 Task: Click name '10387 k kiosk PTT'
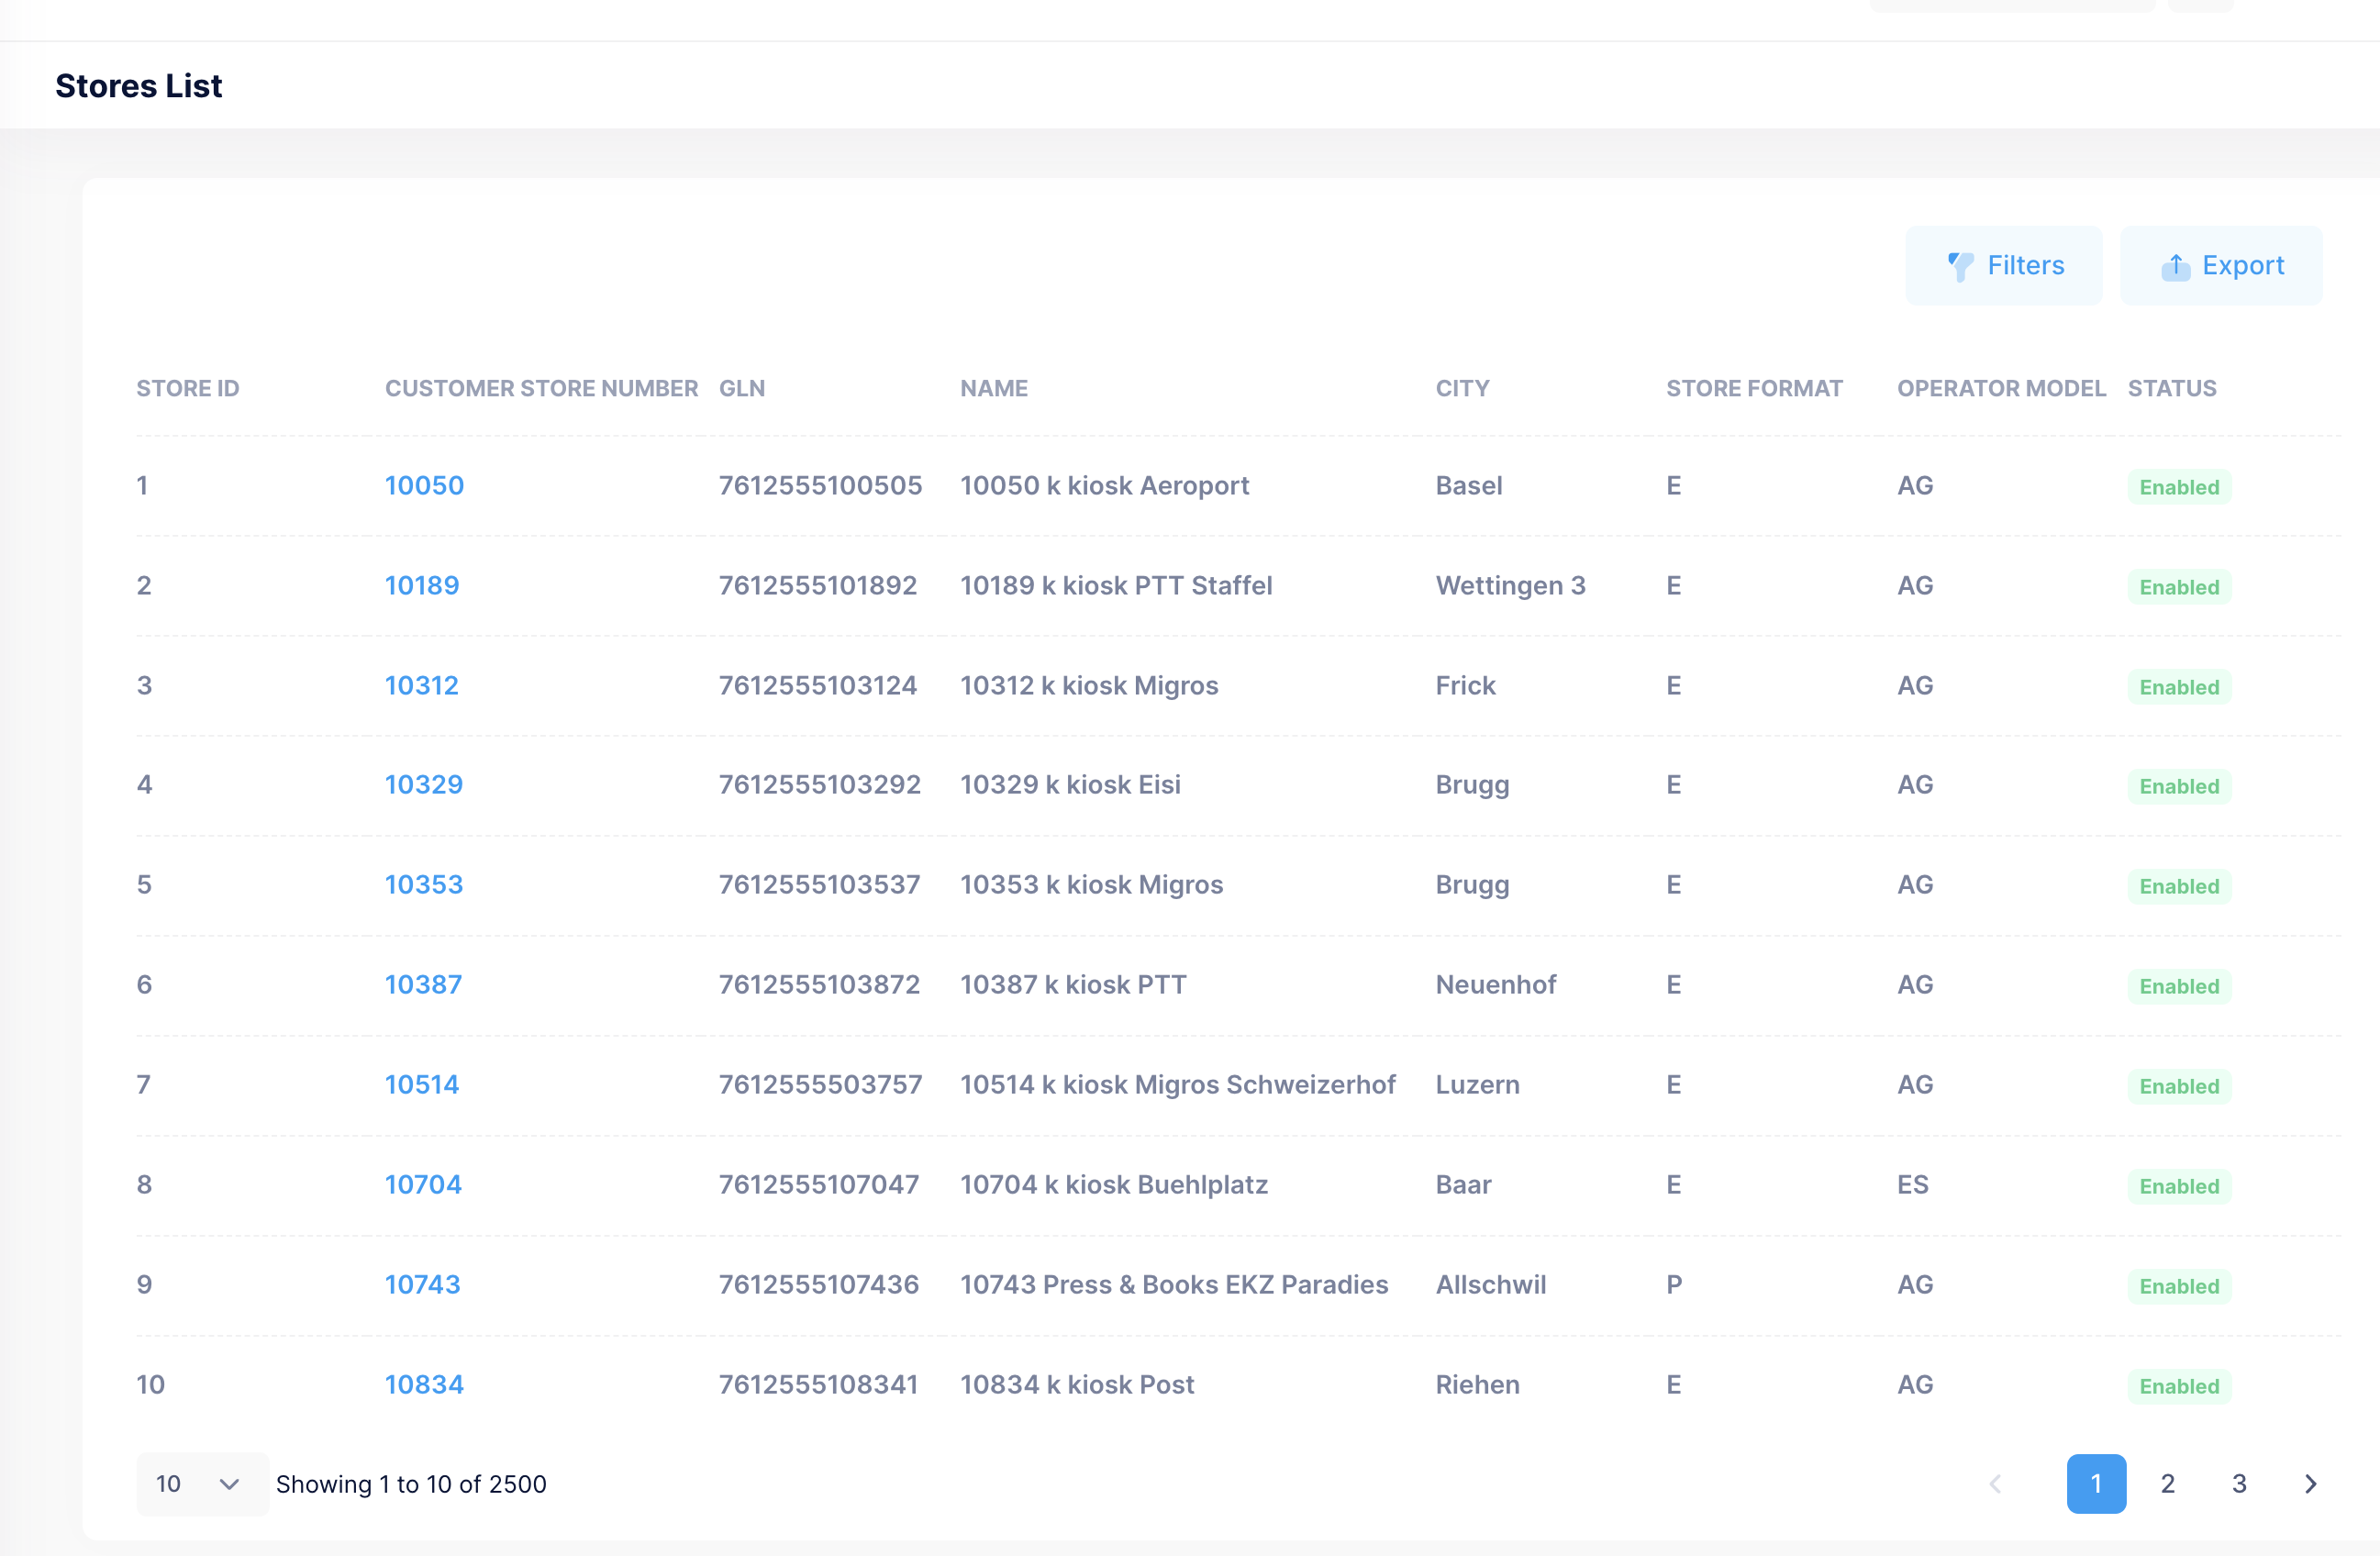point(1073,985)
